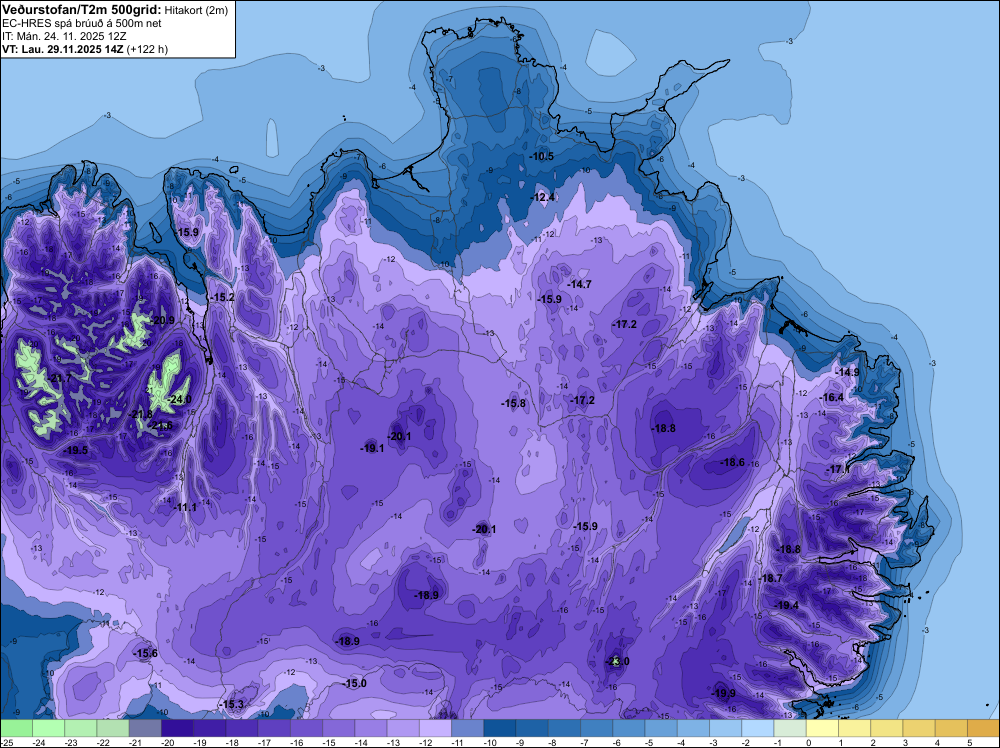
Task: Click the legend scale label -20
Action: pyautogui.click(x=168, y=742)
